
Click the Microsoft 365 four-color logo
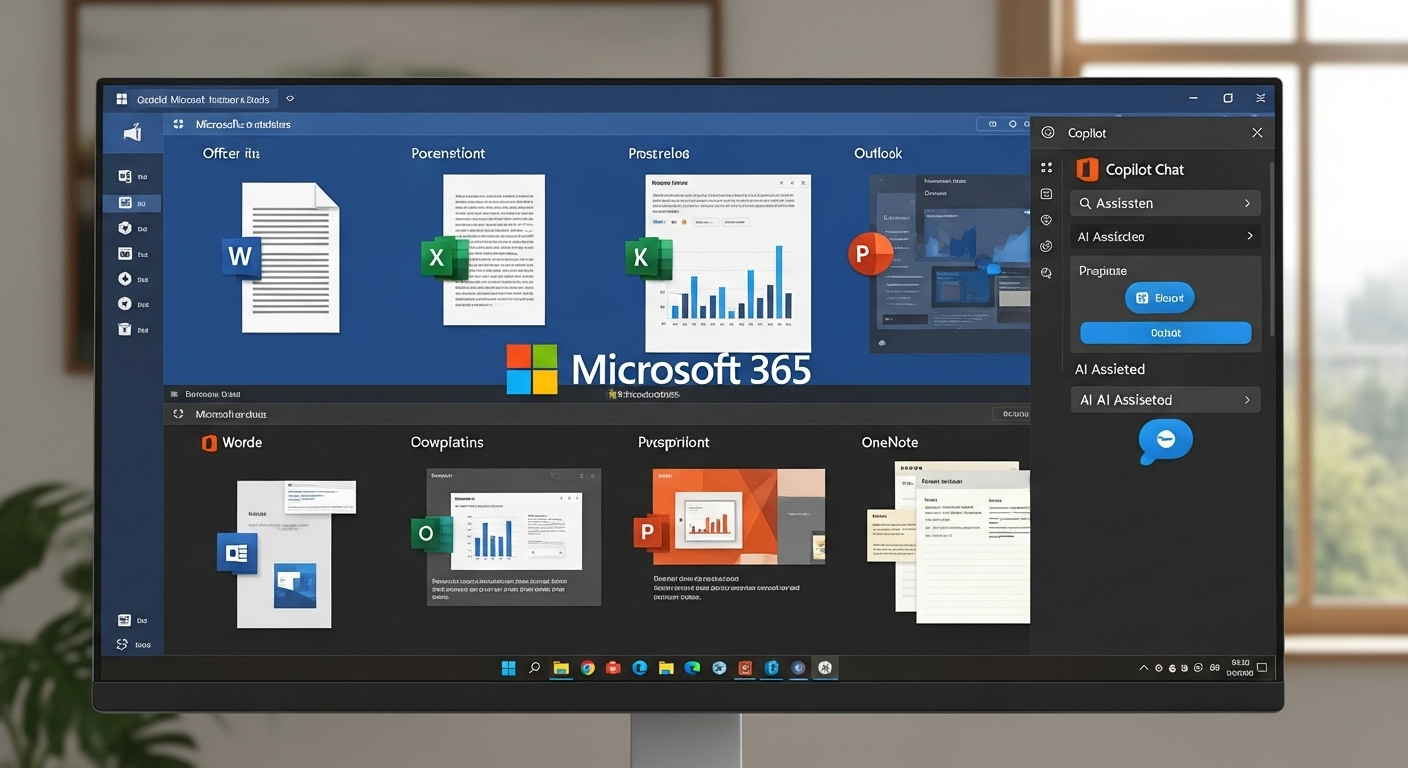coord(532,370)
